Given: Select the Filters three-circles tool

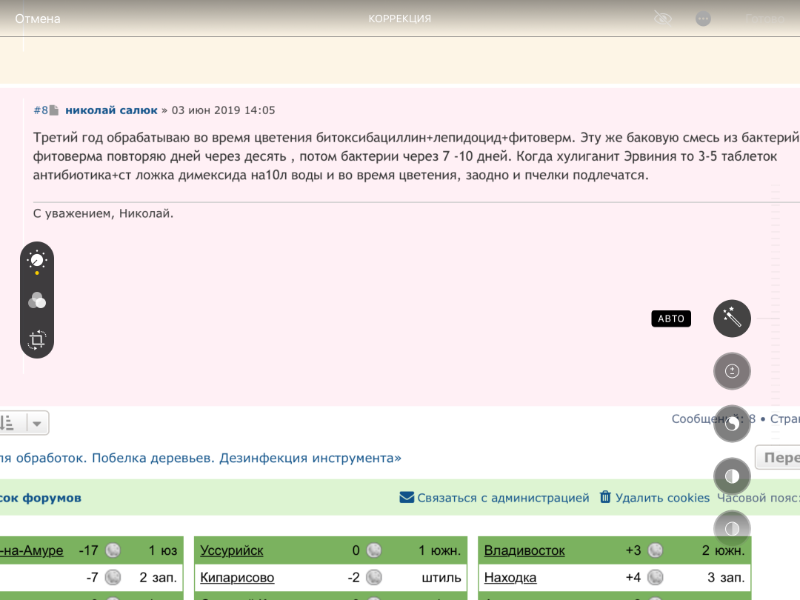Looking at the screenshot, I should click(37, 300).
